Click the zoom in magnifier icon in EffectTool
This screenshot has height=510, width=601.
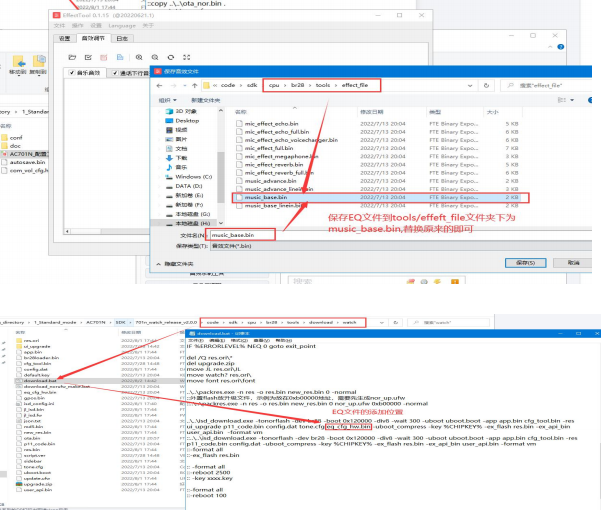coord(139,57)
